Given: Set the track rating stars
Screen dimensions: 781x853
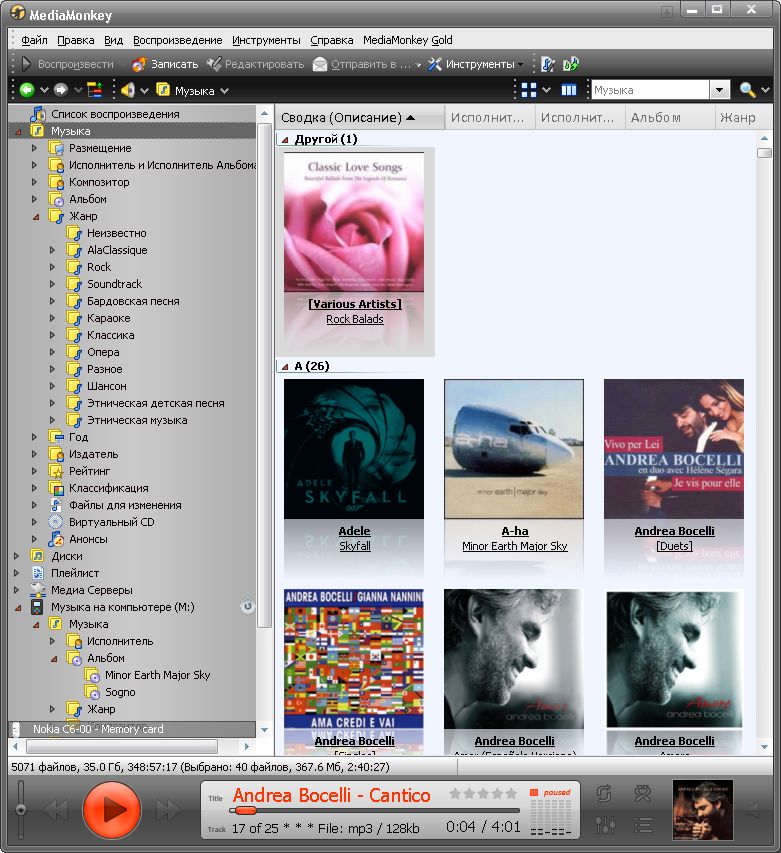Looking at the screenshot, I should (483, 794).
